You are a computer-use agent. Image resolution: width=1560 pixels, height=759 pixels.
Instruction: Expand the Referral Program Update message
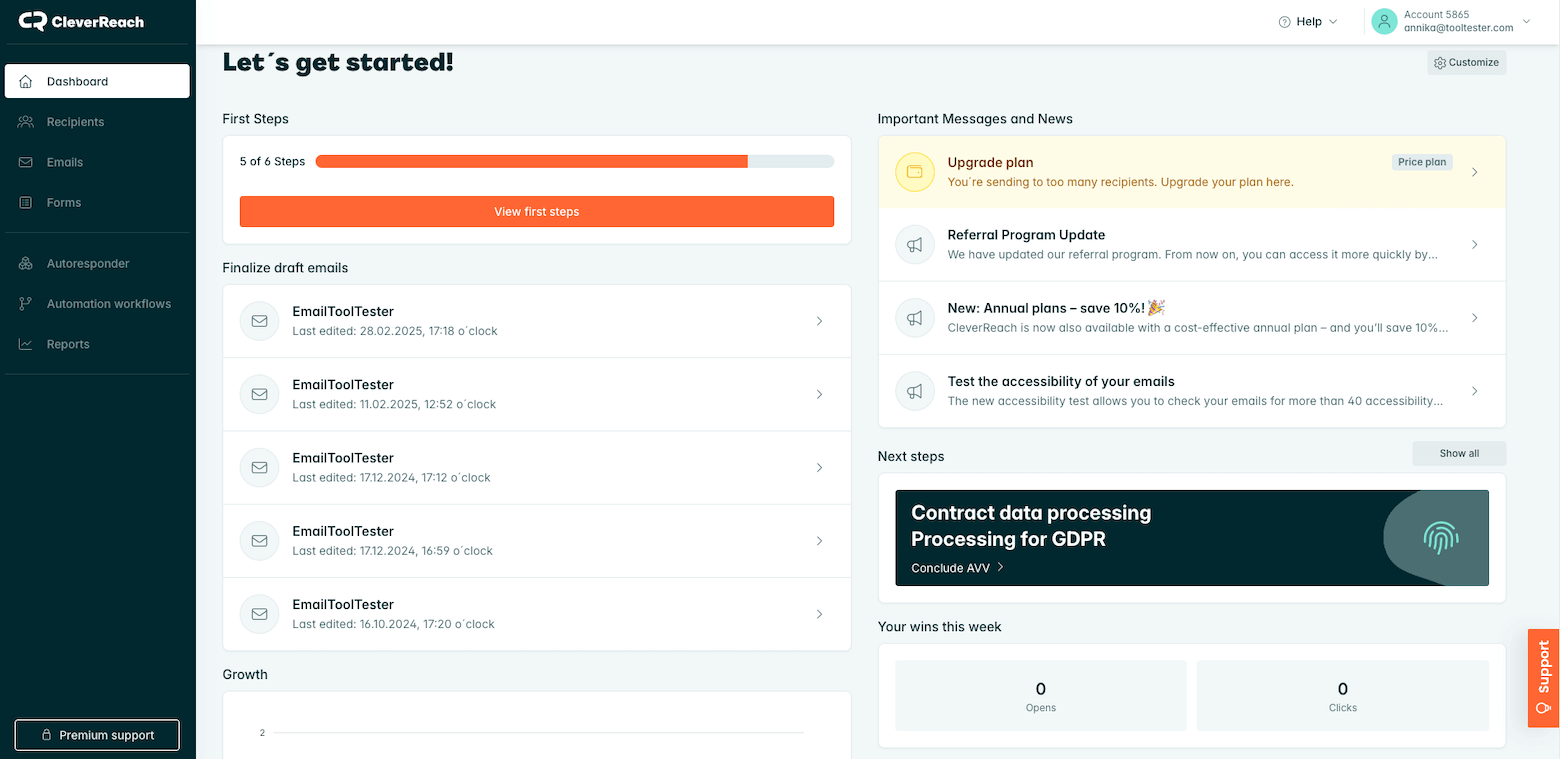[x=1474, y=244]
